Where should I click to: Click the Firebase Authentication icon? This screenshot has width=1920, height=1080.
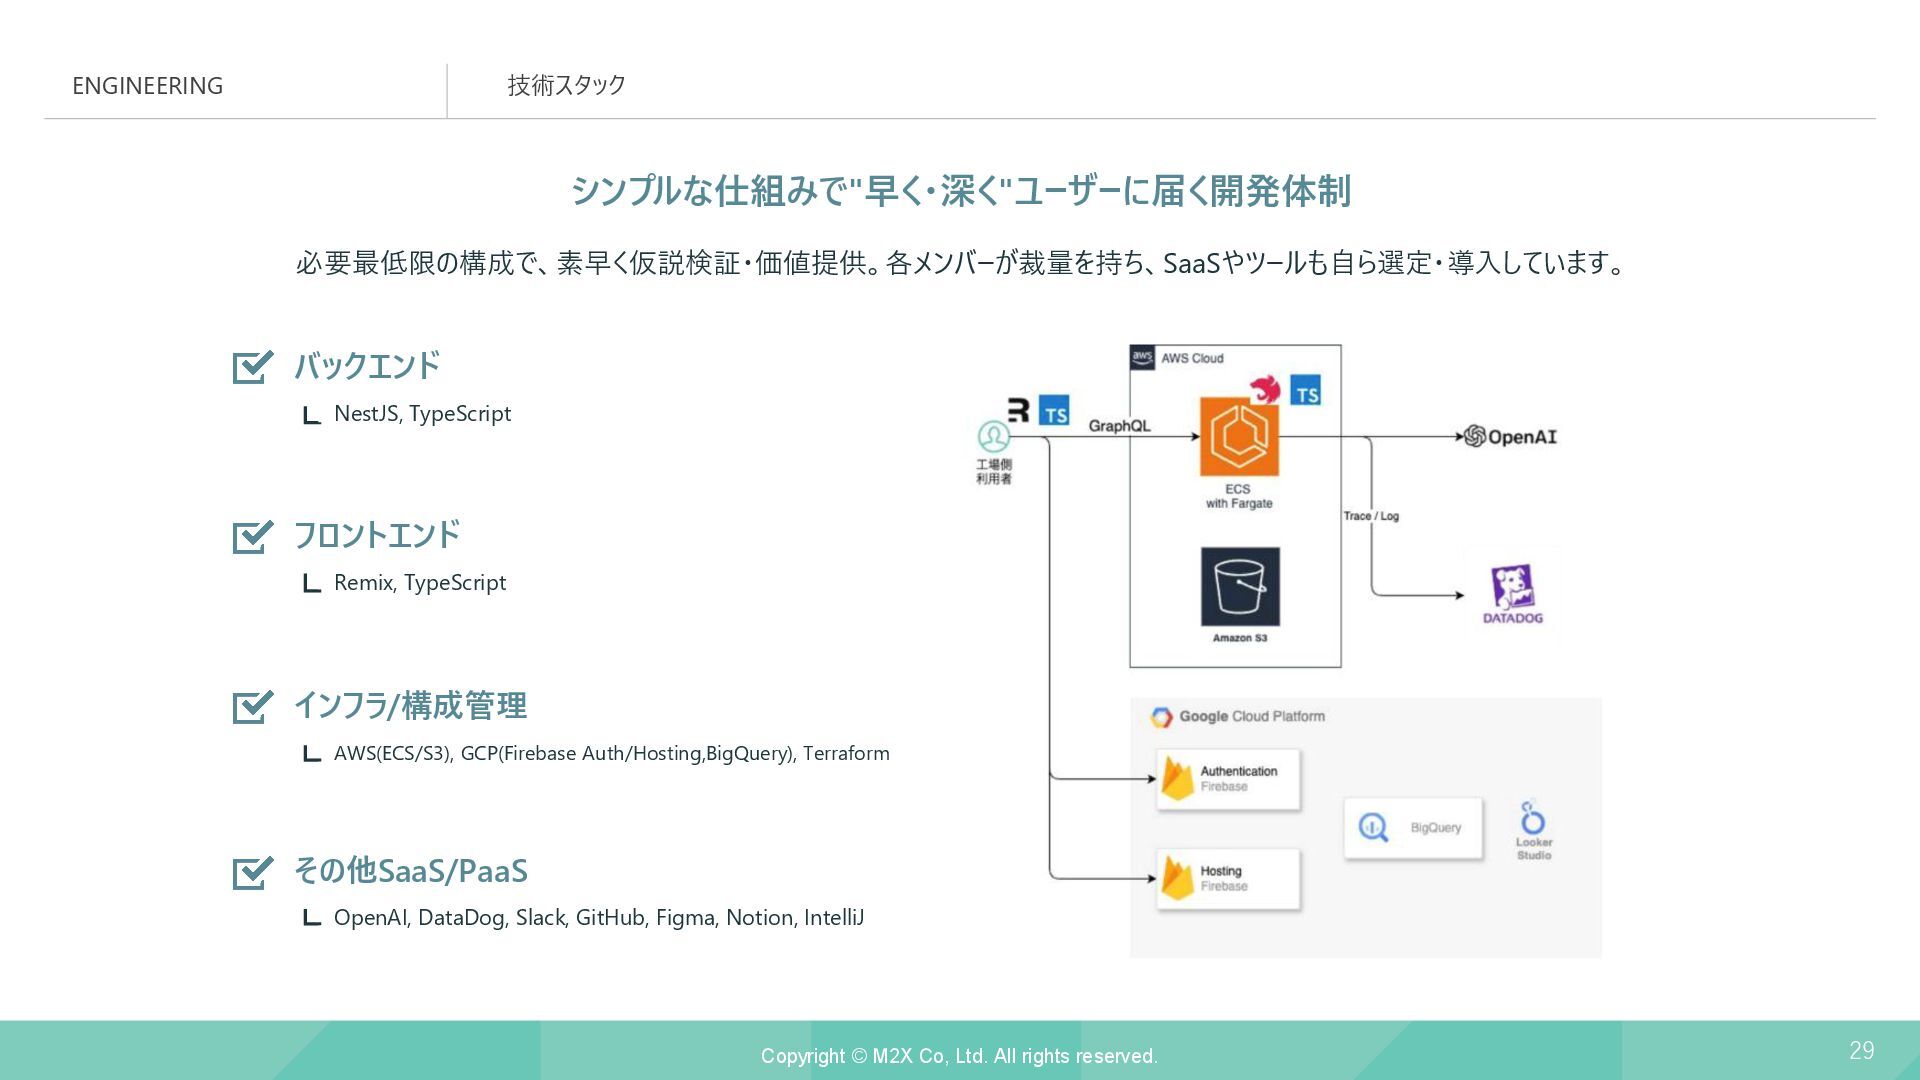point(1178,778)
